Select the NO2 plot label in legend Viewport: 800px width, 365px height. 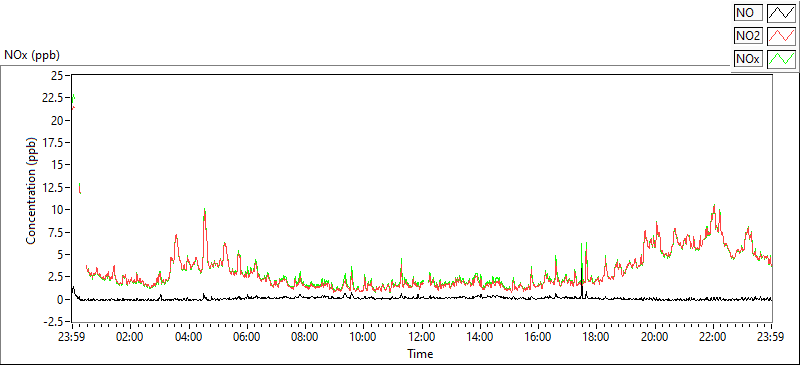tap(748, 36)
